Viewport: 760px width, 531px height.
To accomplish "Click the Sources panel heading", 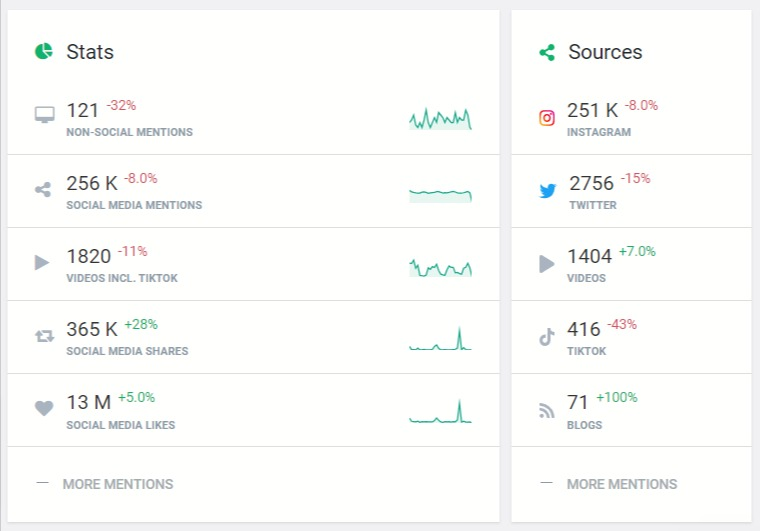I will [x=605, y=52].
